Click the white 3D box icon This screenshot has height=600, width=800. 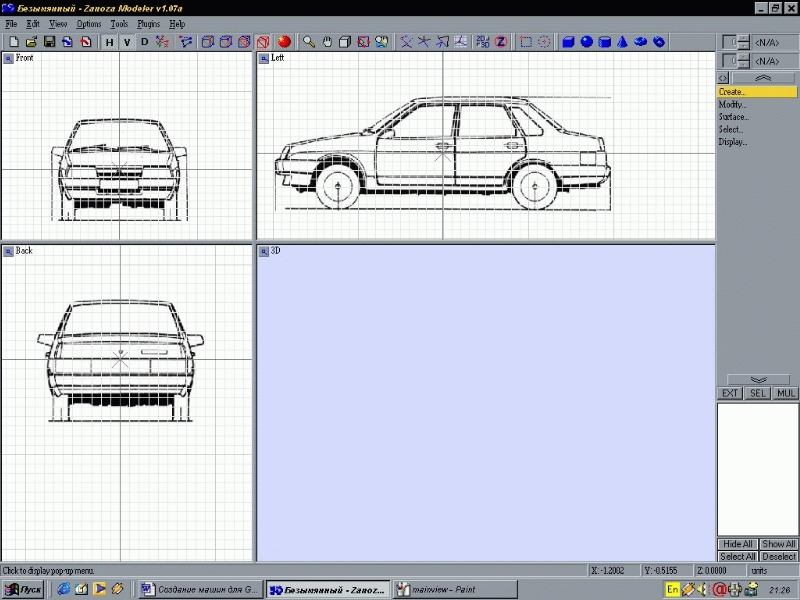(x=345, y=42)
